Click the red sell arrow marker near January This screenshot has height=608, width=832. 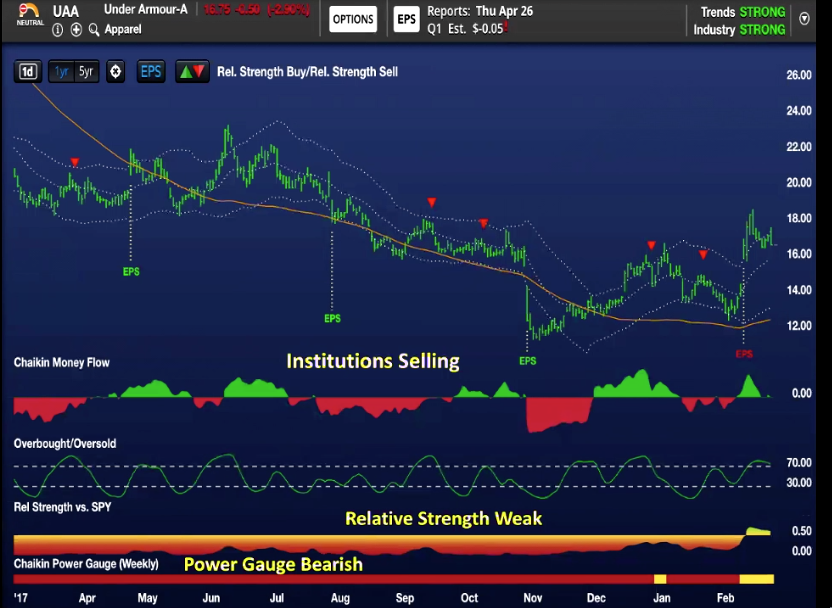[x=651, y=245]
